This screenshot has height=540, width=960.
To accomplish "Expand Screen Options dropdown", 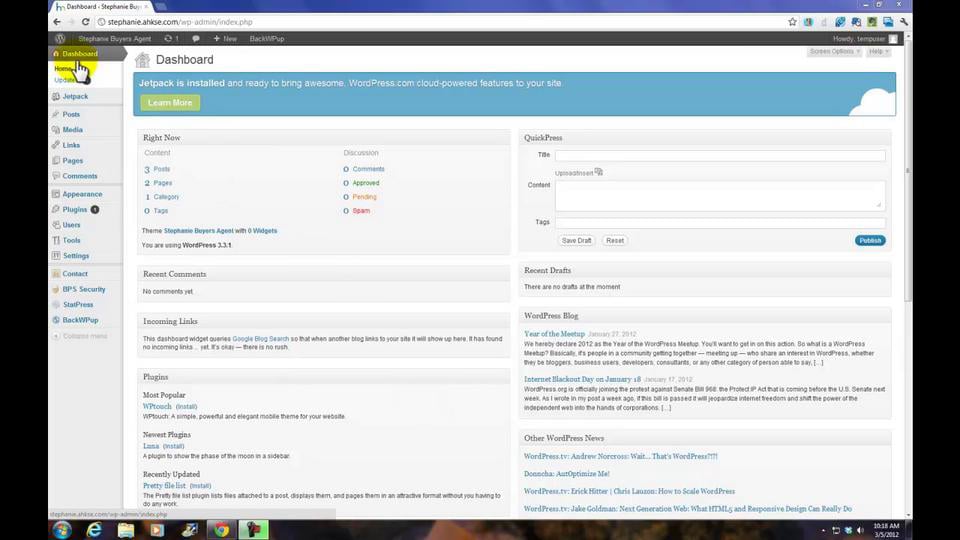I will (x=834, y=51).
